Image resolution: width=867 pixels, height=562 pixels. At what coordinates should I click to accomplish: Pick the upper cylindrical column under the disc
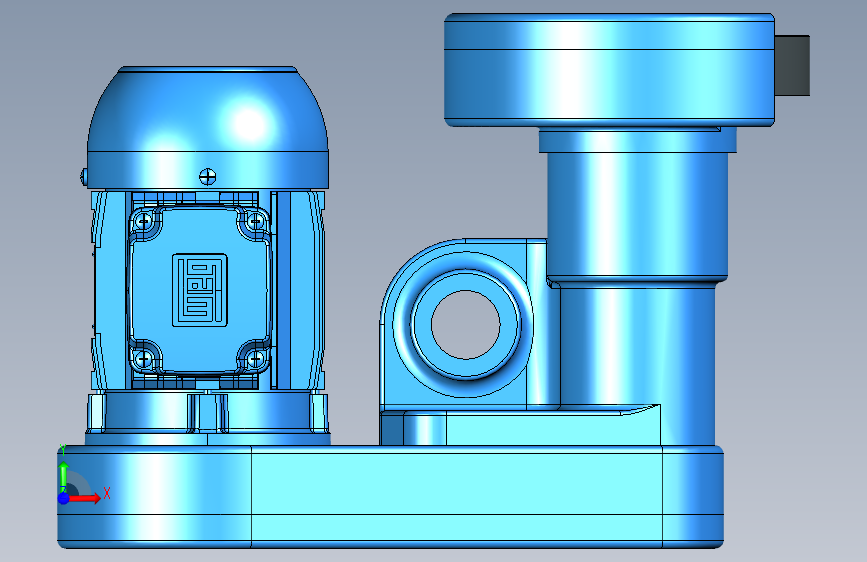click(638, 216)
